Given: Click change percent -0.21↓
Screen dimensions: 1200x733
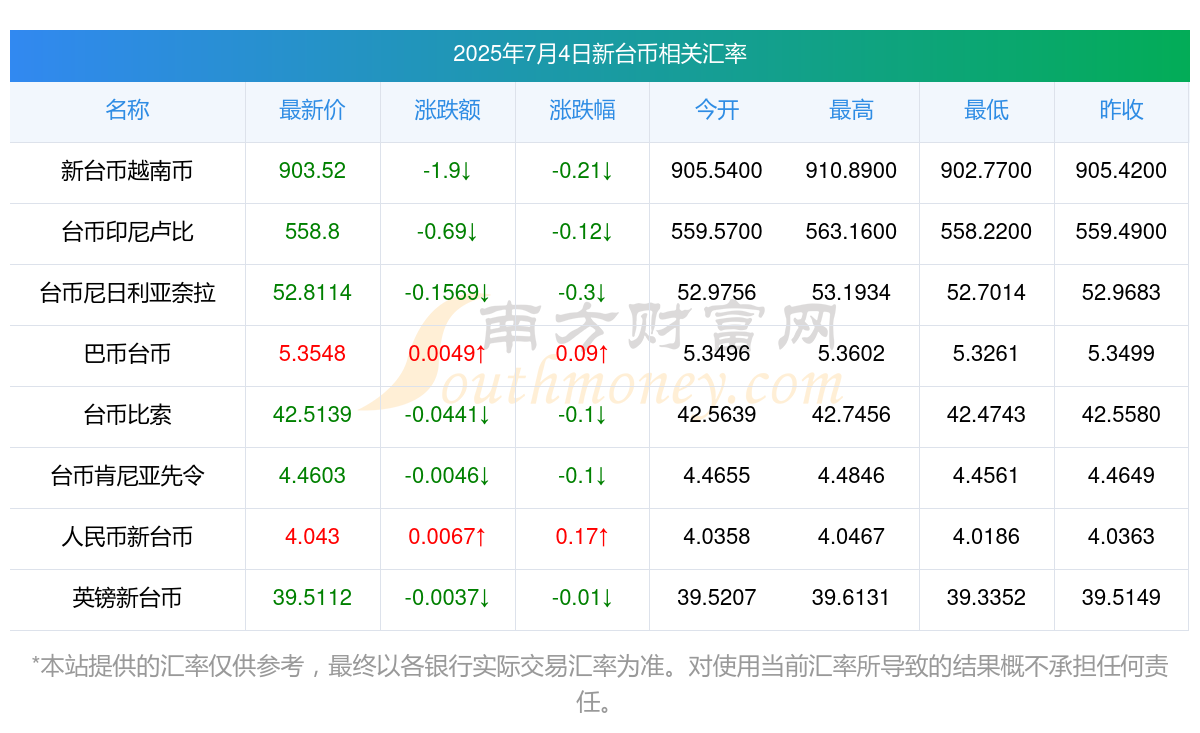Looking at the screenshot, I should pos(582,171).
